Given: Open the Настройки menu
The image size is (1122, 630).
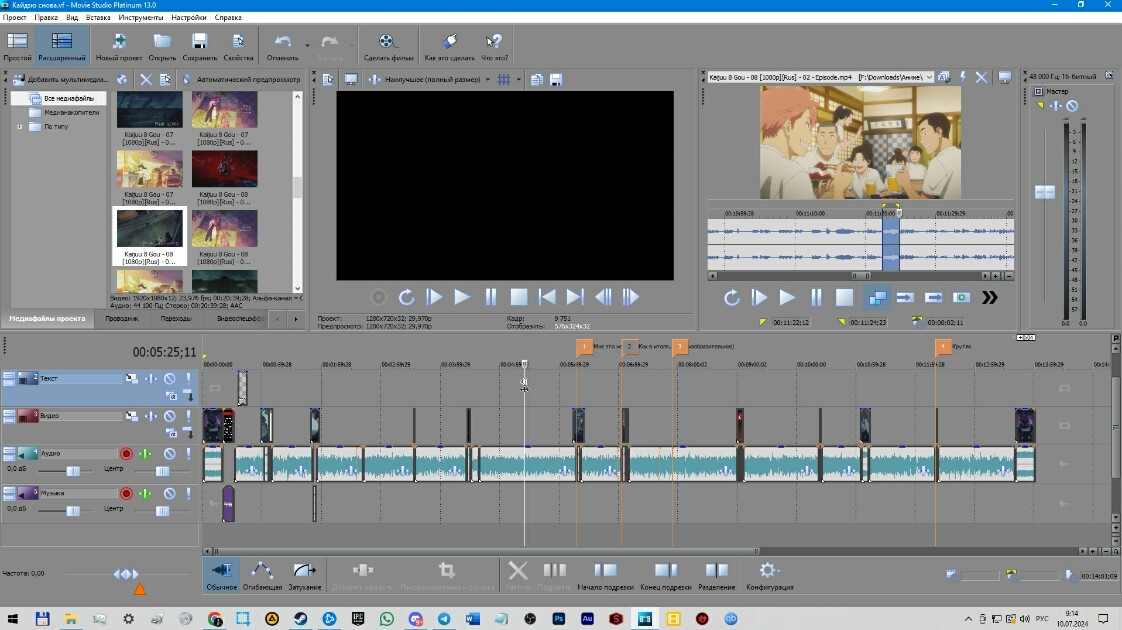Looking at the screenshot, I should point(189,17).
